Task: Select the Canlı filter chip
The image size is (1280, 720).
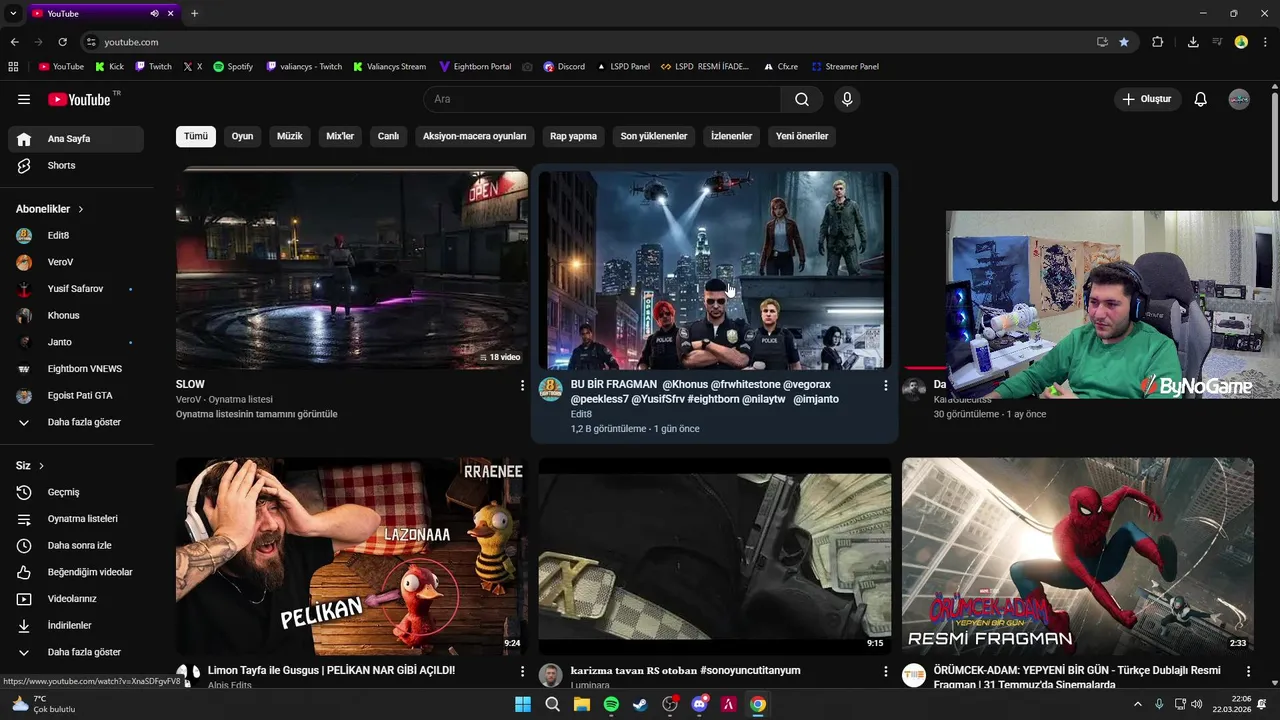Action: [388, 136]
